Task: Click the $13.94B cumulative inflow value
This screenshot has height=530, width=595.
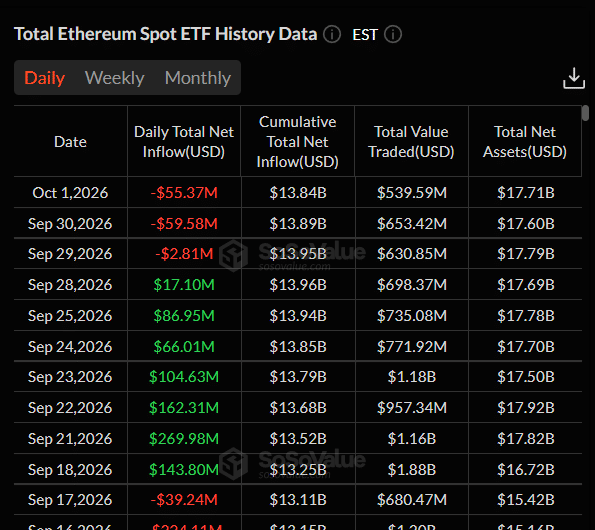Action: [x=298, y=316]
